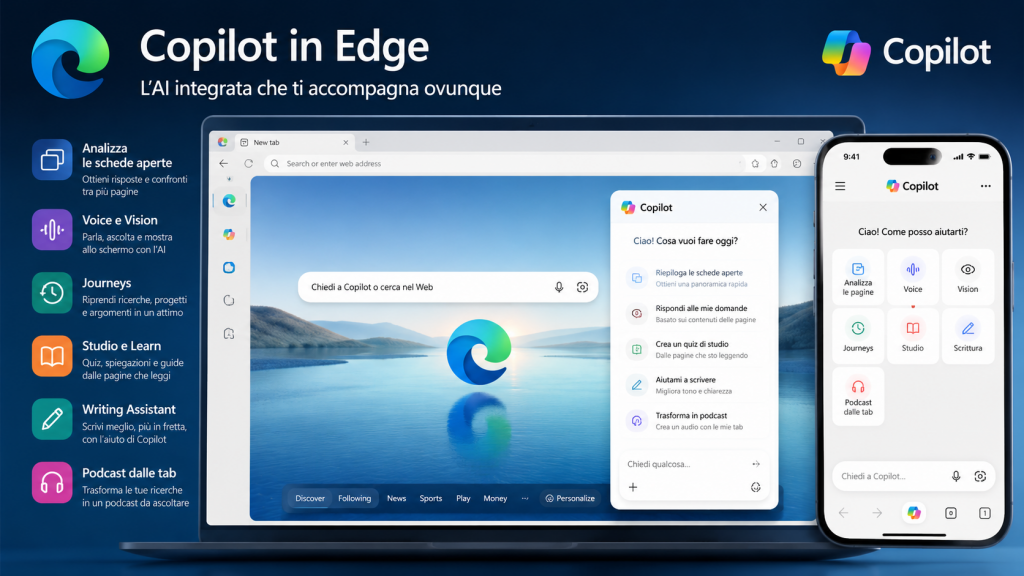Open the Play feed tab
Viewport: 1024px width, 576px height.
[463, 498]
